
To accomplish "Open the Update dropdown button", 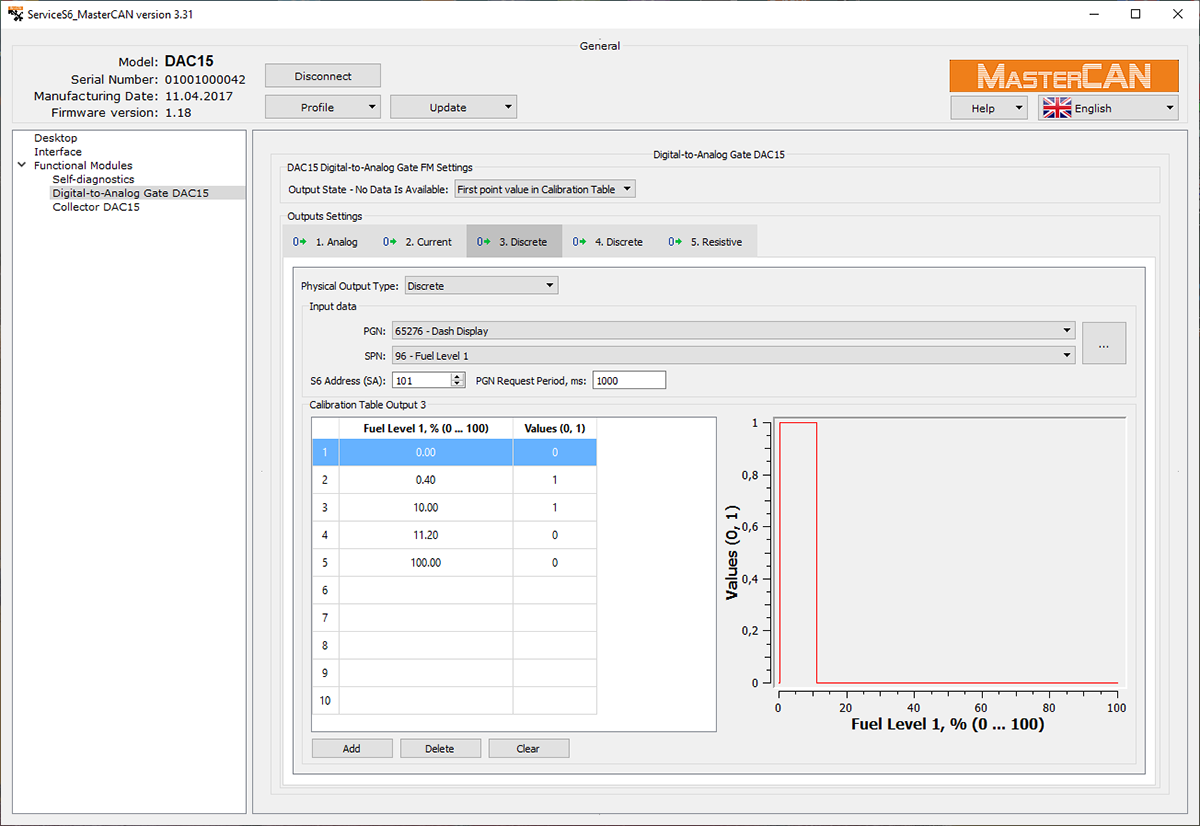I will click(x=452, y=107).
